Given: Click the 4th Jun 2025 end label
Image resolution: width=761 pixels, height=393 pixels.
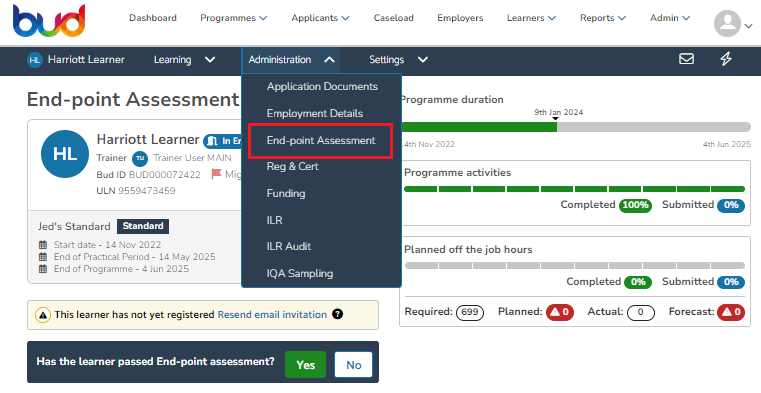Looking at the screenshot, I should click(x=726, y=144).
